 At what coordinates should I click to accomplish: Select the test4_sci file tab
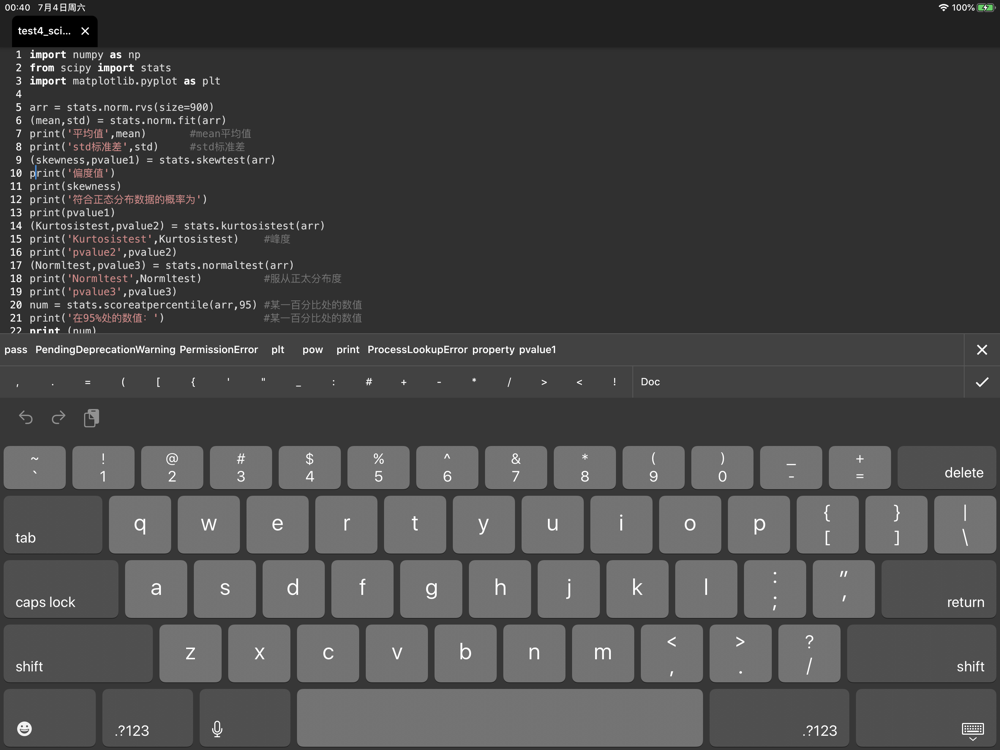coord(44,31)
